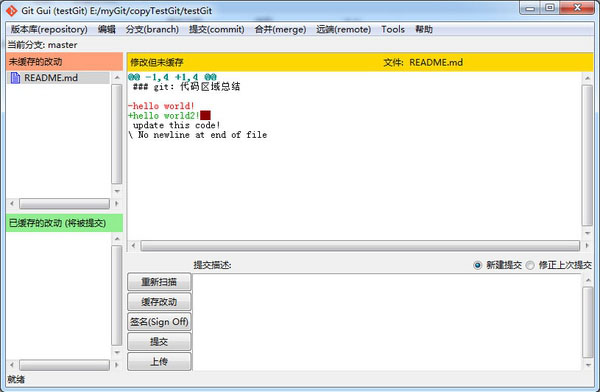Select the 新建提交 radio button

[478, 265]
